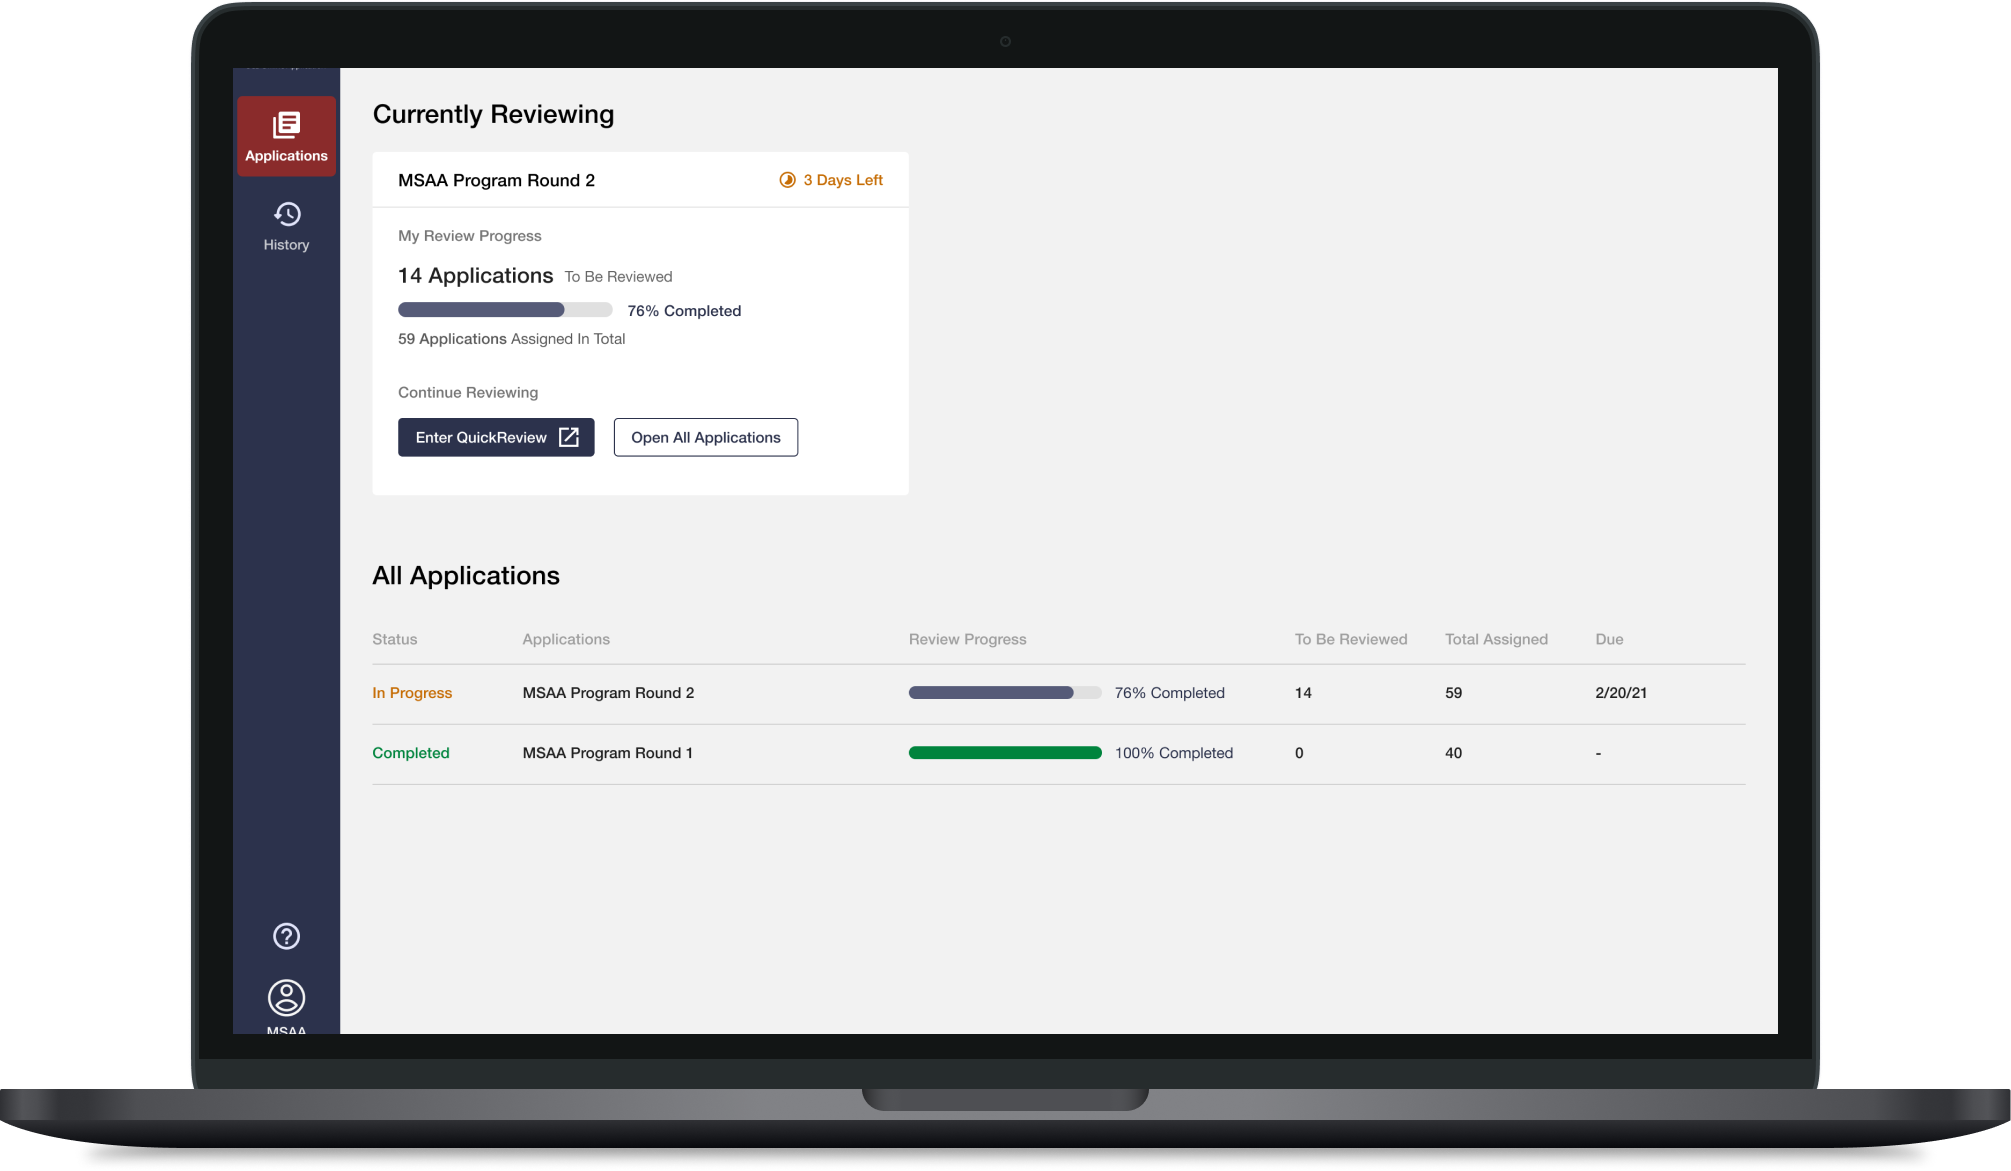This screenshot has width=2011, height=1171.
Task: Click the QuickReview external link icon
Action: 569,437
